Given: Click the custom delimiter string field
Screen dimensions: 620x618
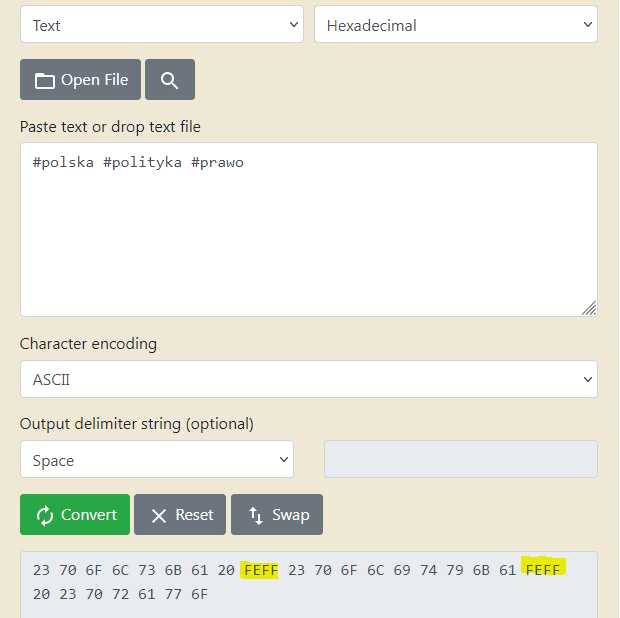Looking at the screenshot, I should (x=461, y=459).
